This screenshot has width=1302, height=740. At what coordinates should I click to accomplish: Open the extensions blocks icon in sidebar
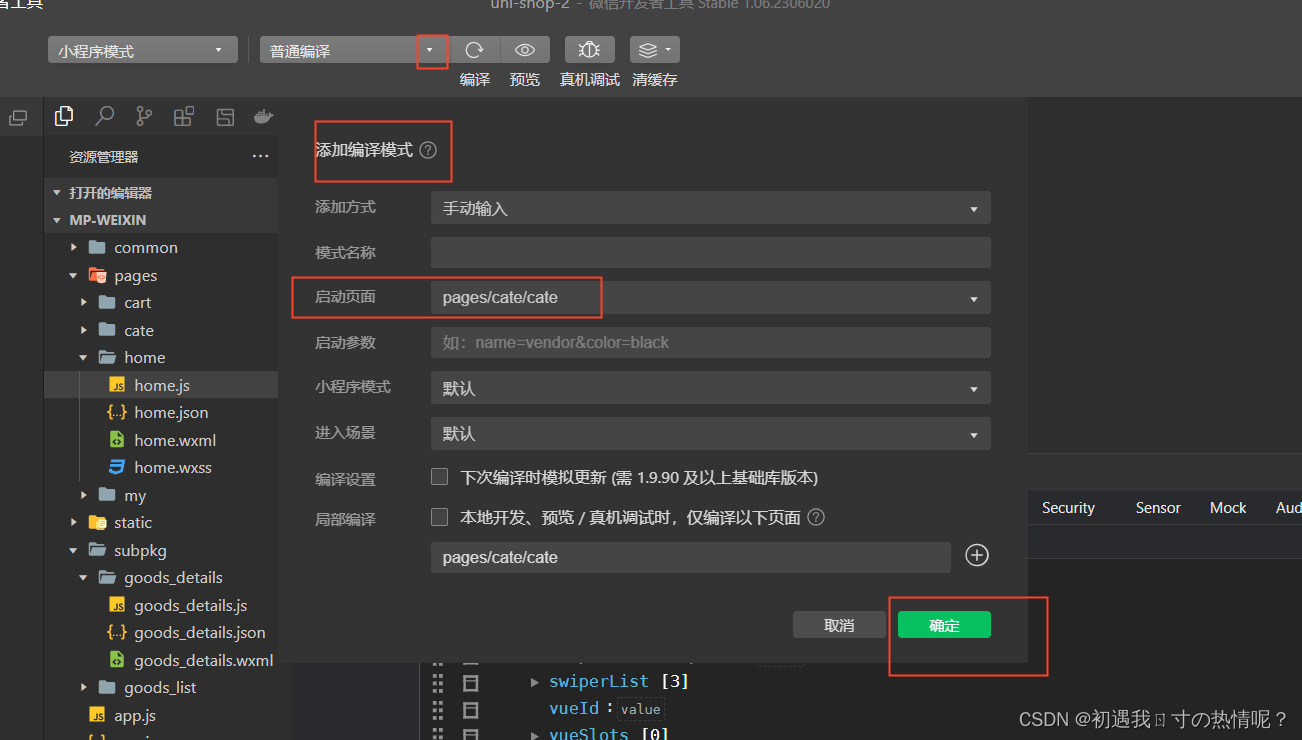click(184, 116)
